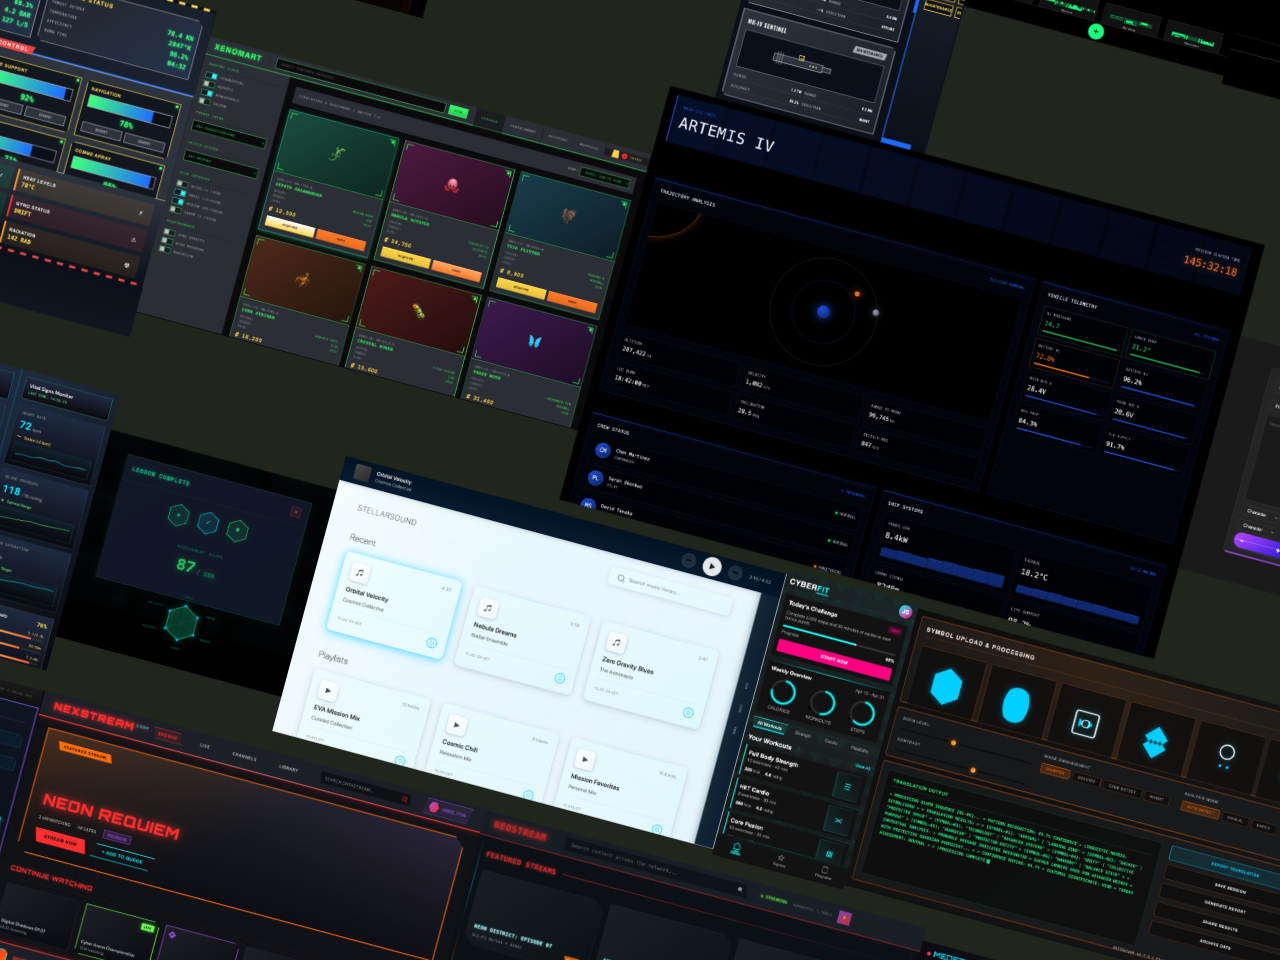Switch to the Catalog tab in XenoMart
Viewport: 1280px width, 960px height.
click(489, 120)
